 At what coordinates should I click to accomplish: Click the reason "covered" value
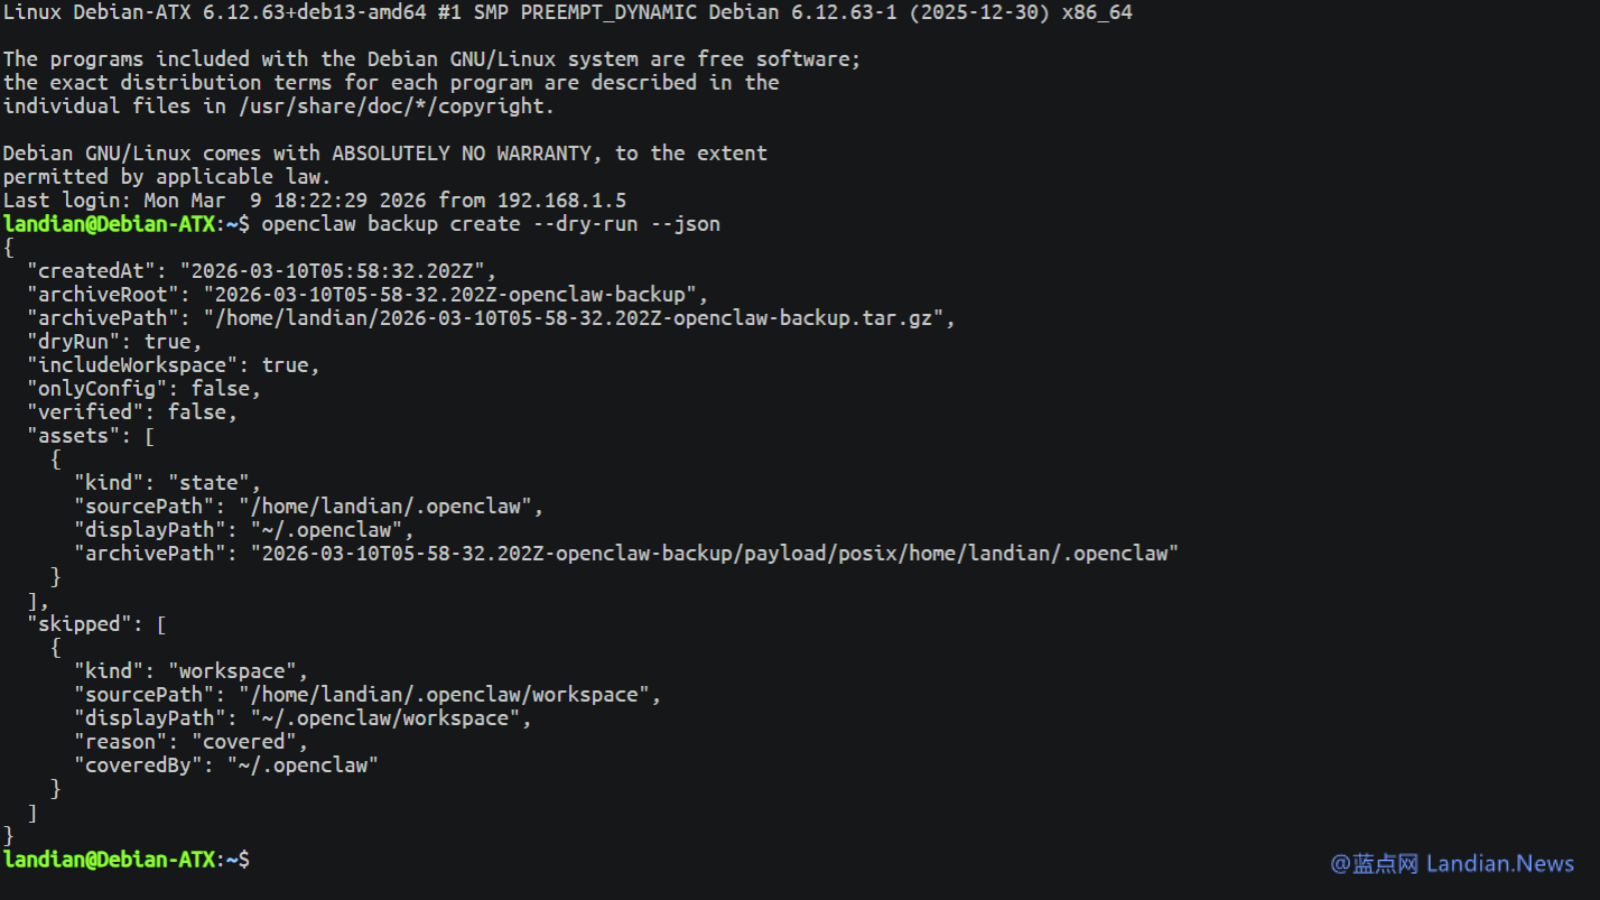click(244, 742)
